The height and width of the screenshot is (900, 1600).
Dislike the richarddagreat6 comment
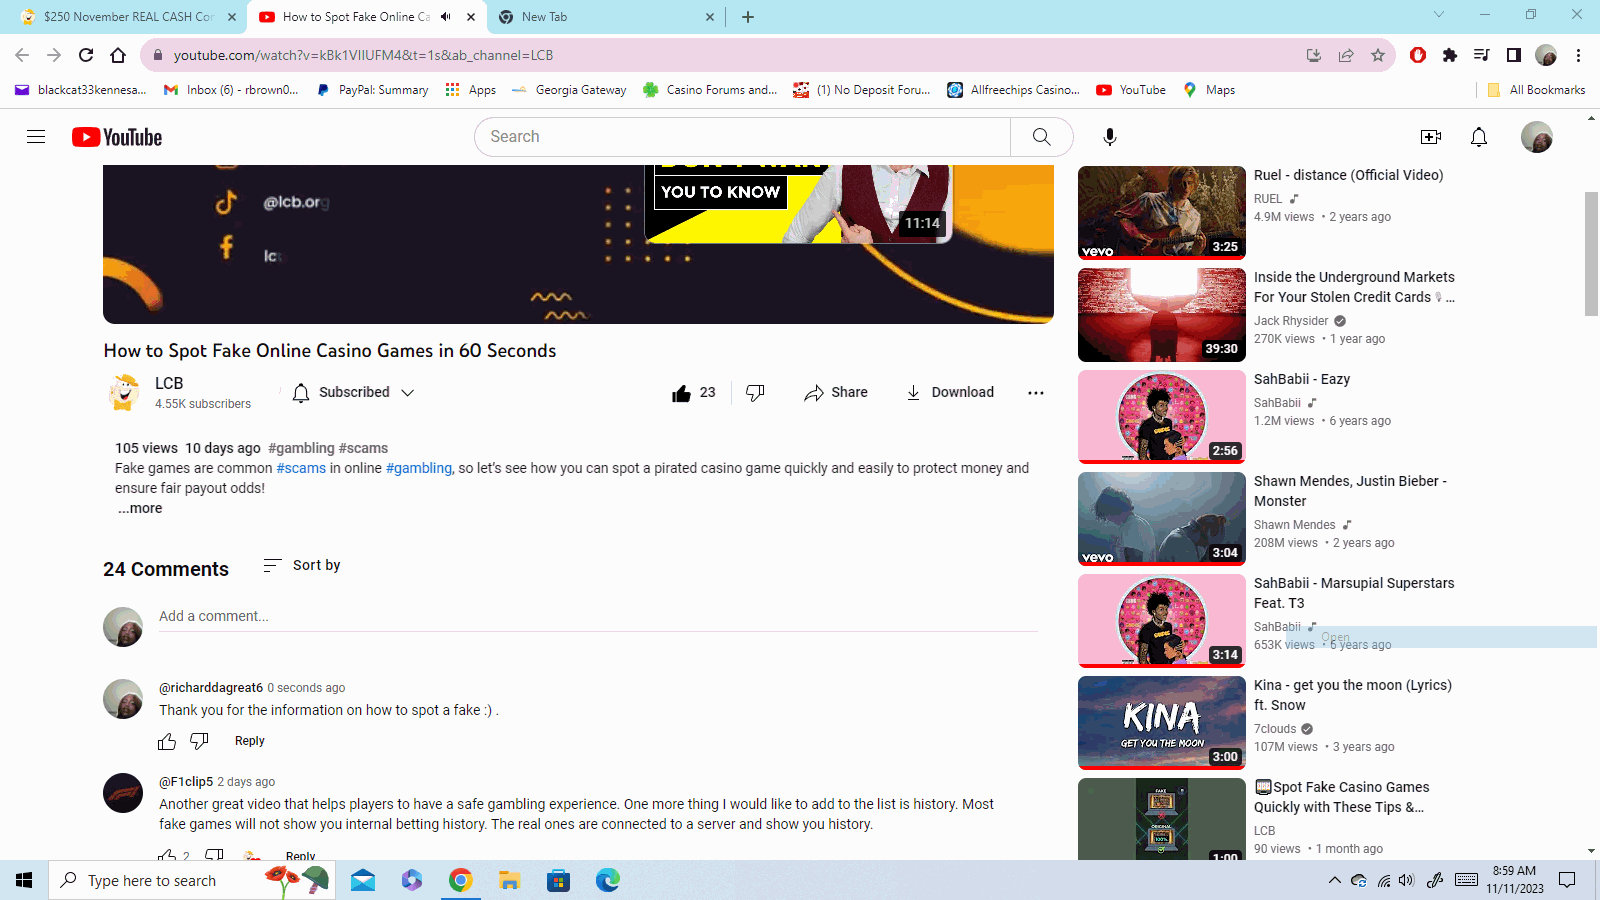point(199,741)
